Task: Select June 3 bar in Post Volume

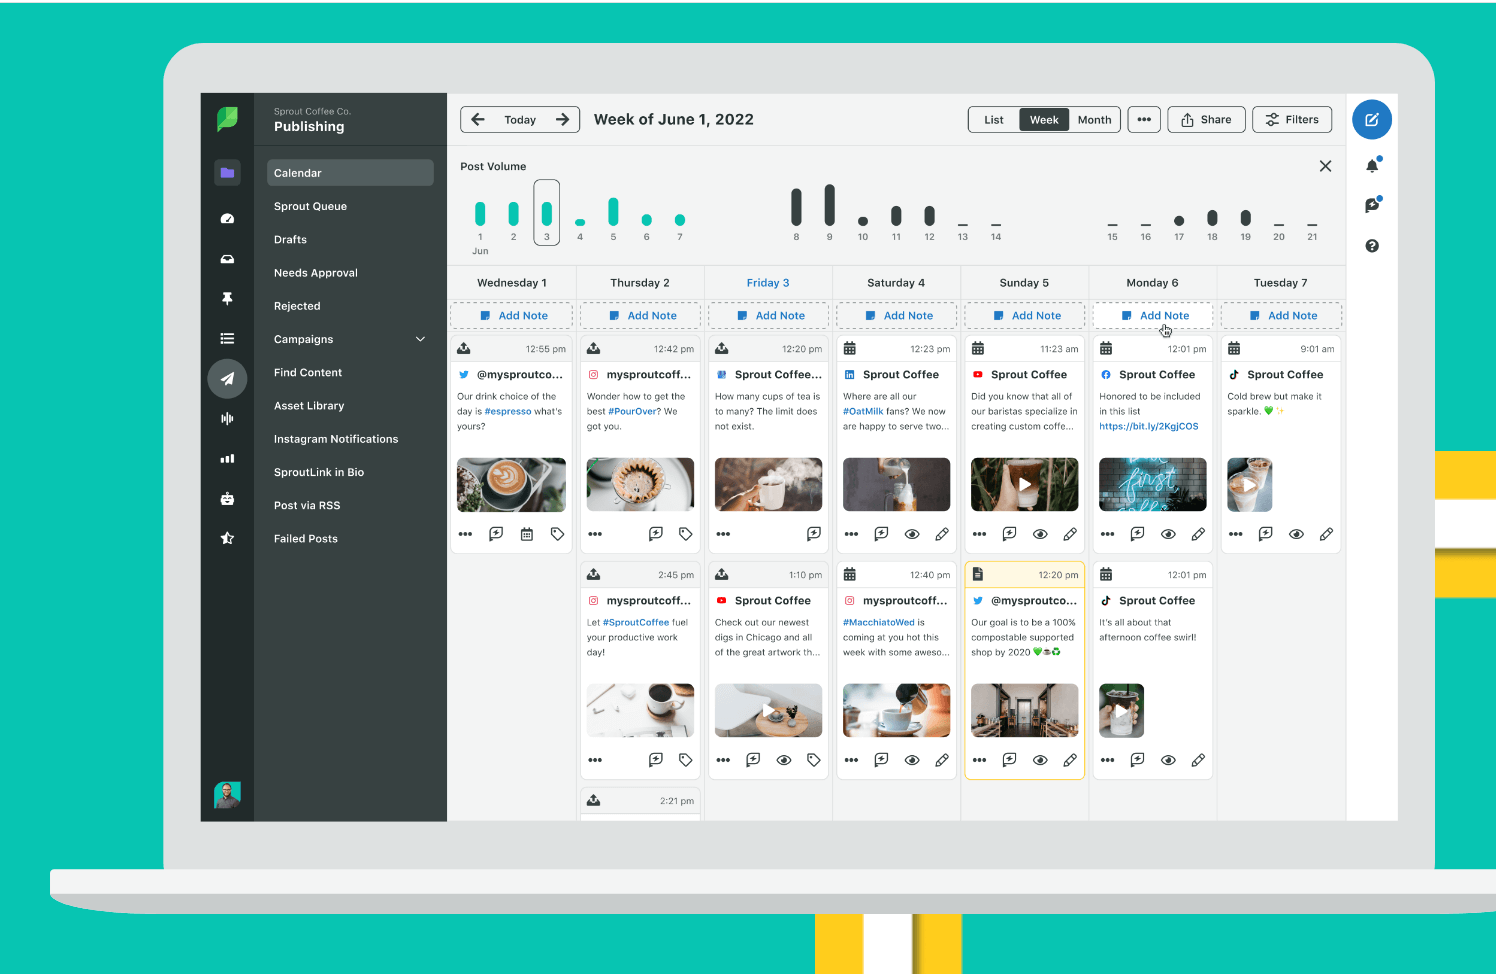Action: pyautogui.click(x=546, y=212)
